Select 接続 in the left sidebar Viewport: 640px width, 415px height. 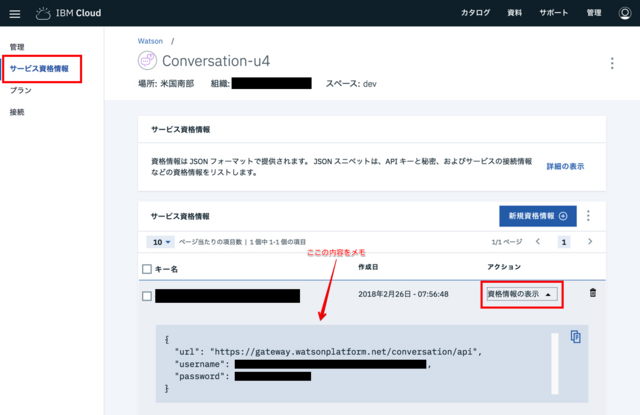pos(17,112)
